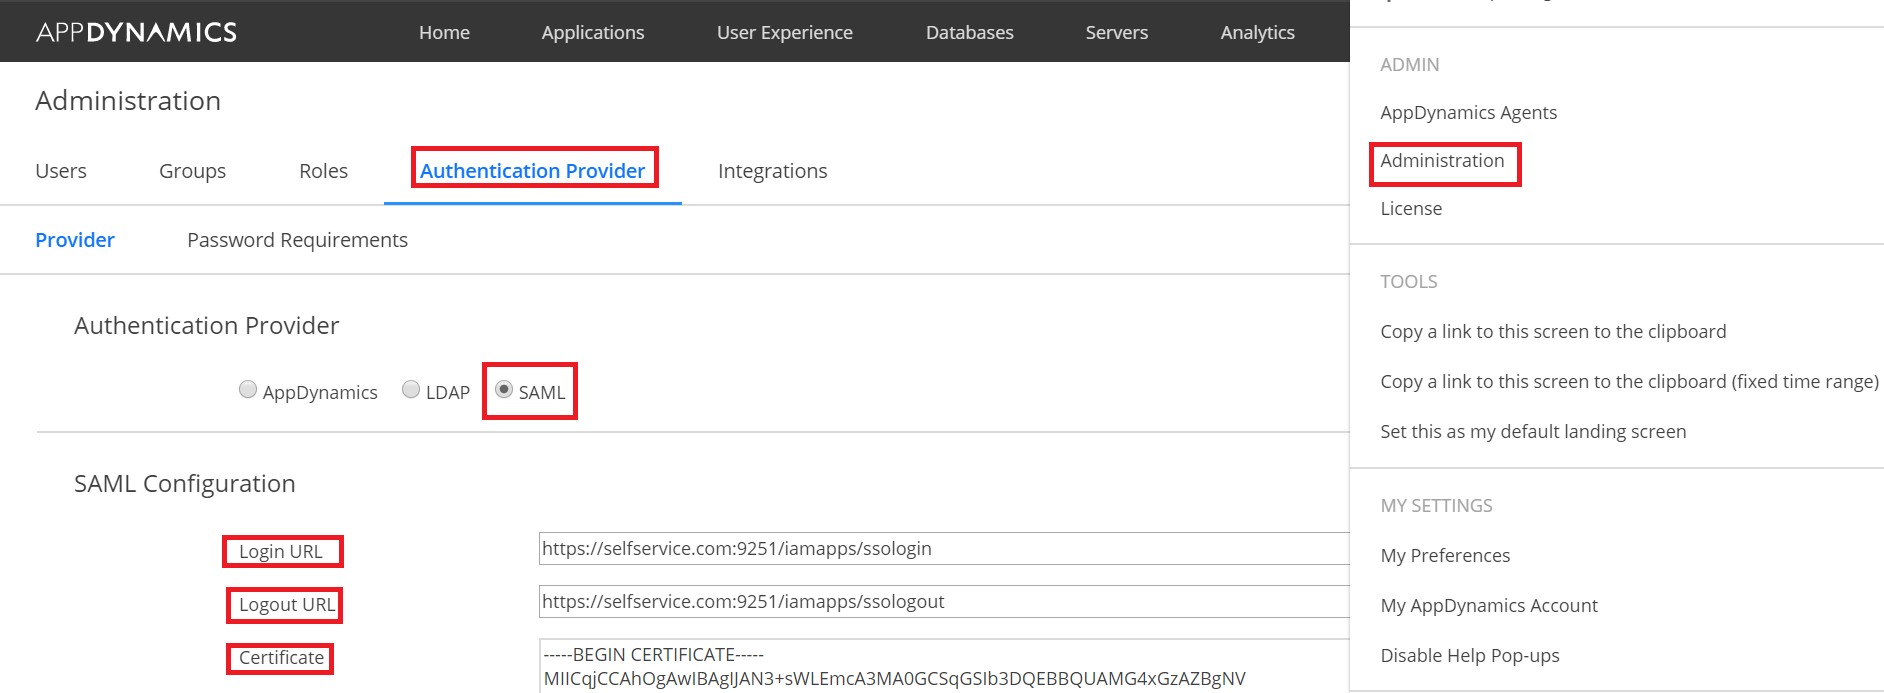Go to the Analytics section
1884x693 pixels.
(x=1257, y=32)
